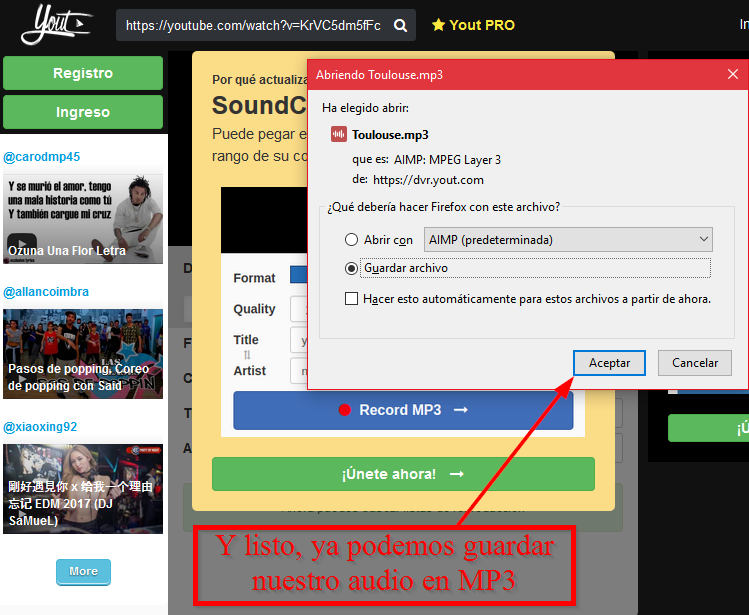The image size is (749, 615).
Task: Open the Pasos de popping video thumbnail
Action: (83, 354)
